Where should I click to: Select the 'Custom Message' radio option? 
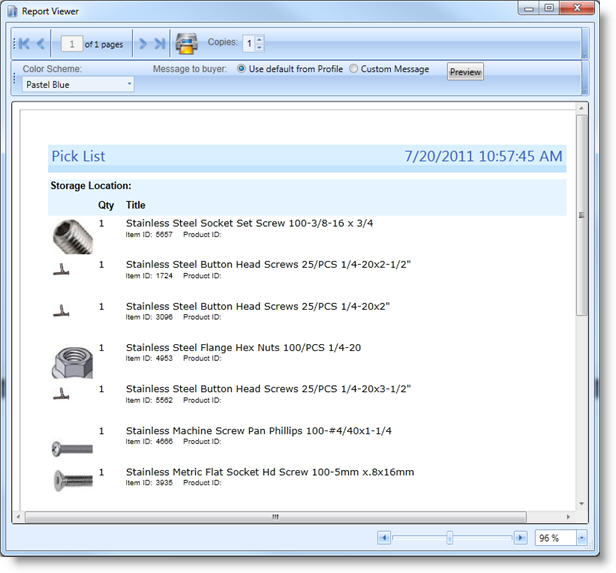[x=354, y=70]
